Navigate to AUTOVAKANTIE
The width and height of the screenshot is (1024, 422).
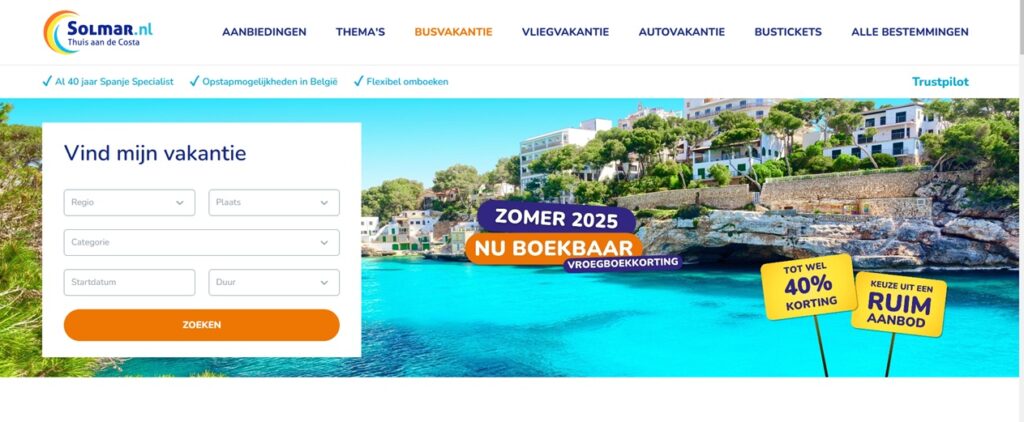pos(682,32)
